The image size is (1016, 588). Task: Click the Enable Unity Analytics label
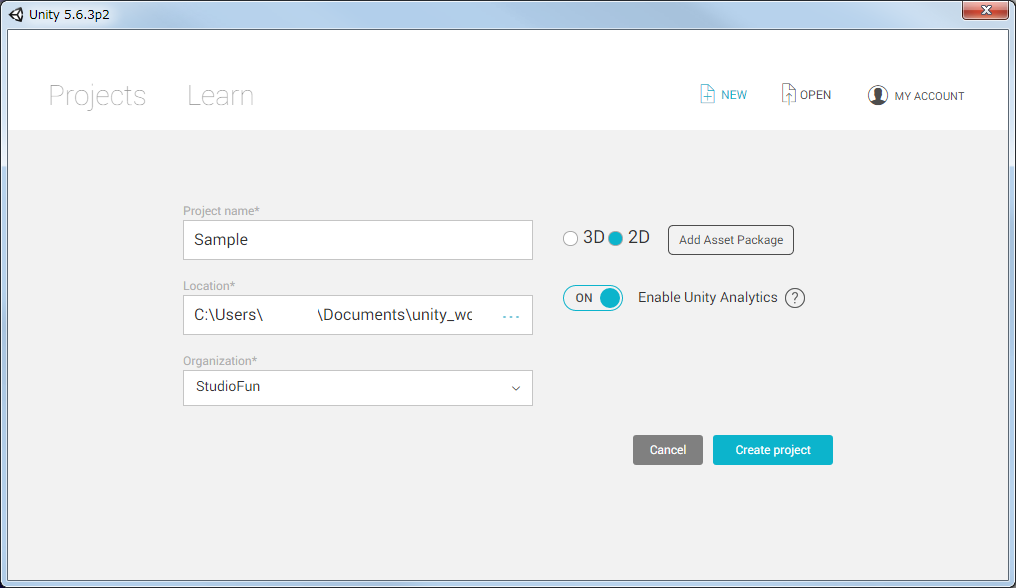[708, 298]
